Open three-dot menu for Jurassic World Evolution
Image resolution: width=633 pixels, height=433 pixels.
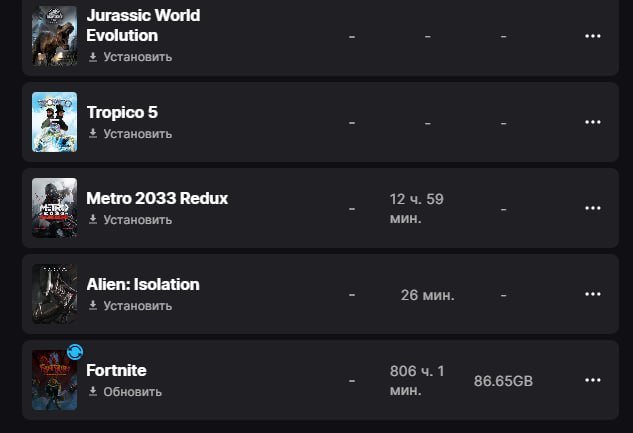pos(592,36)
